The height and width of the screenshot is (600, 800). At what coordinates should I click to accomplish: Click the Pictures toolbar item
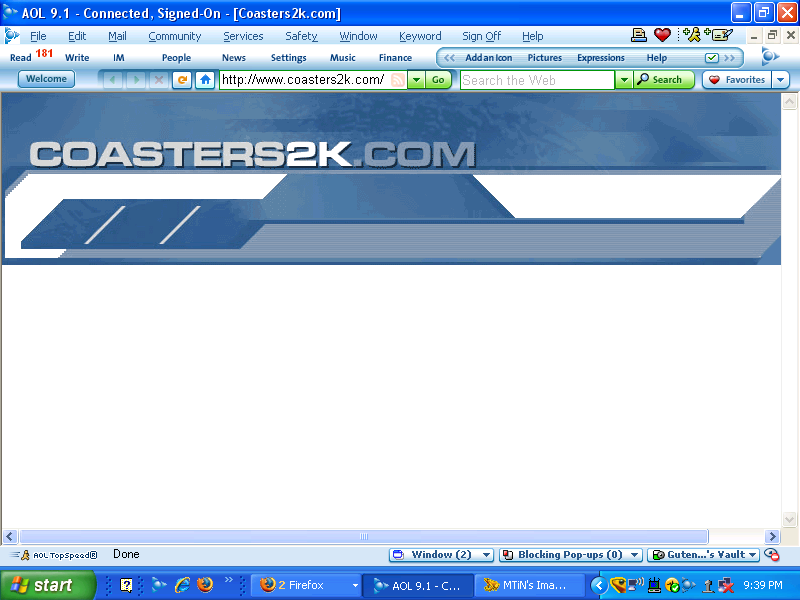[544, 58]
